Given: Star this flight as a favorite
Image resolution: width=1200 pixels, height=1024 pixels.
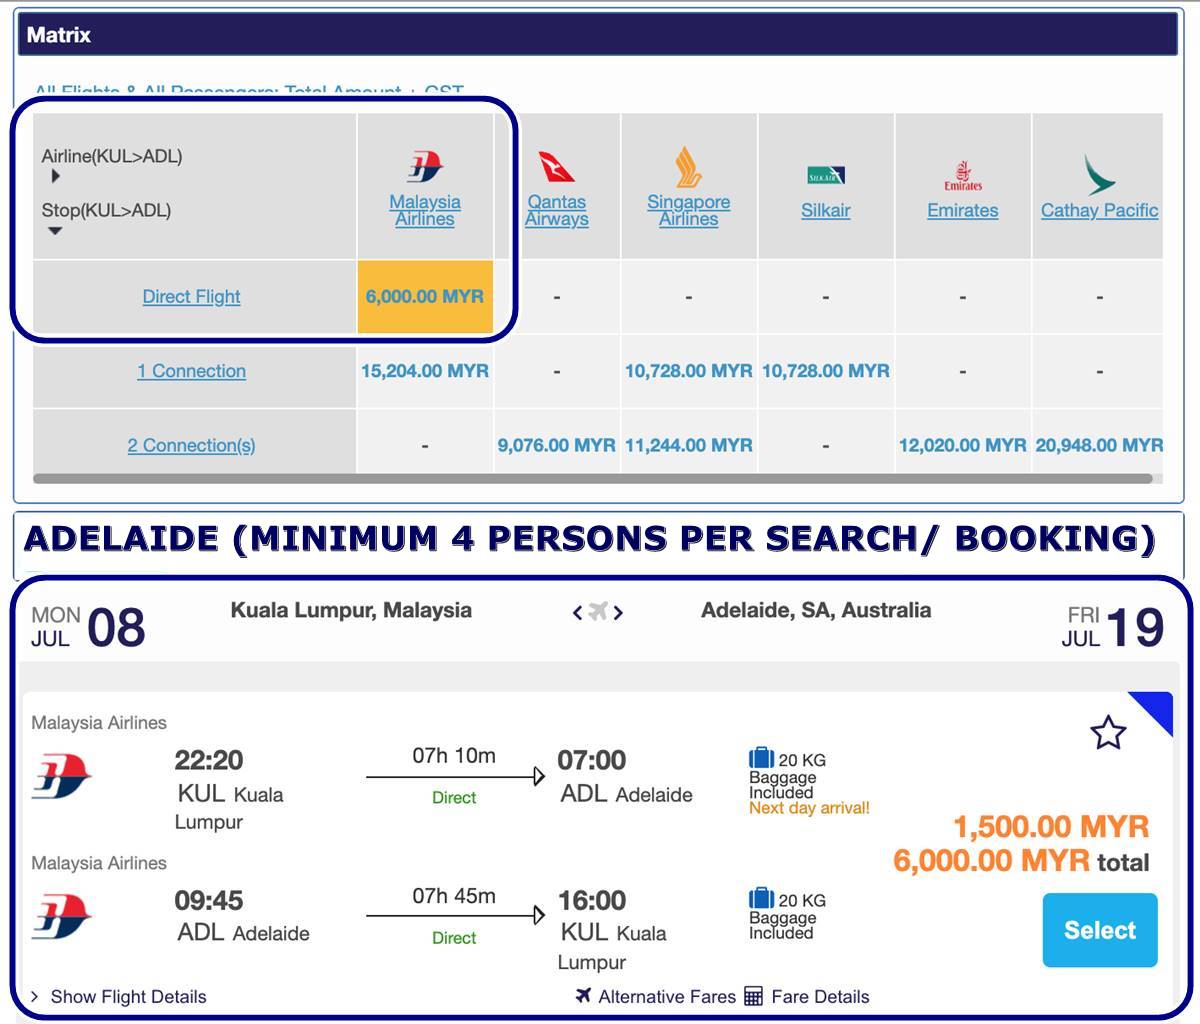Looking at the screenshot, I should (1108, 733).
